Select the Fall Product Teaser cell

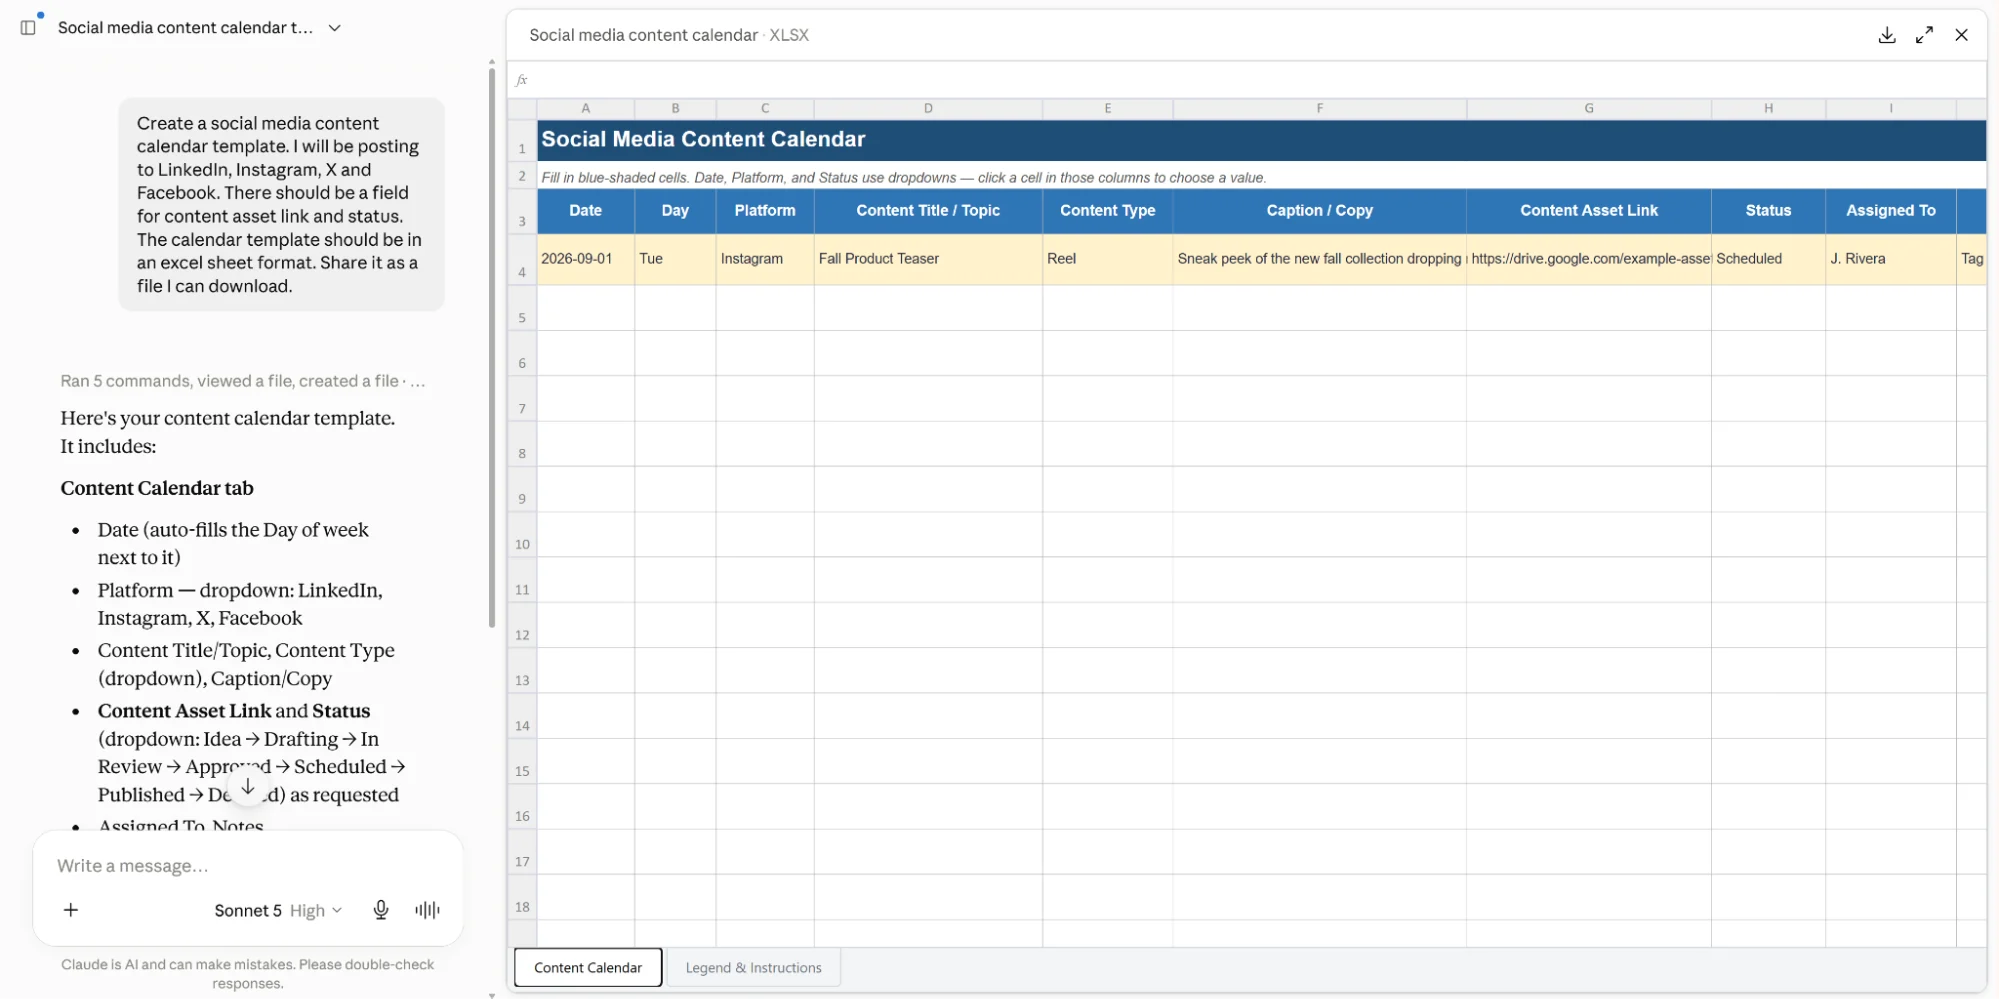point(928,259)
